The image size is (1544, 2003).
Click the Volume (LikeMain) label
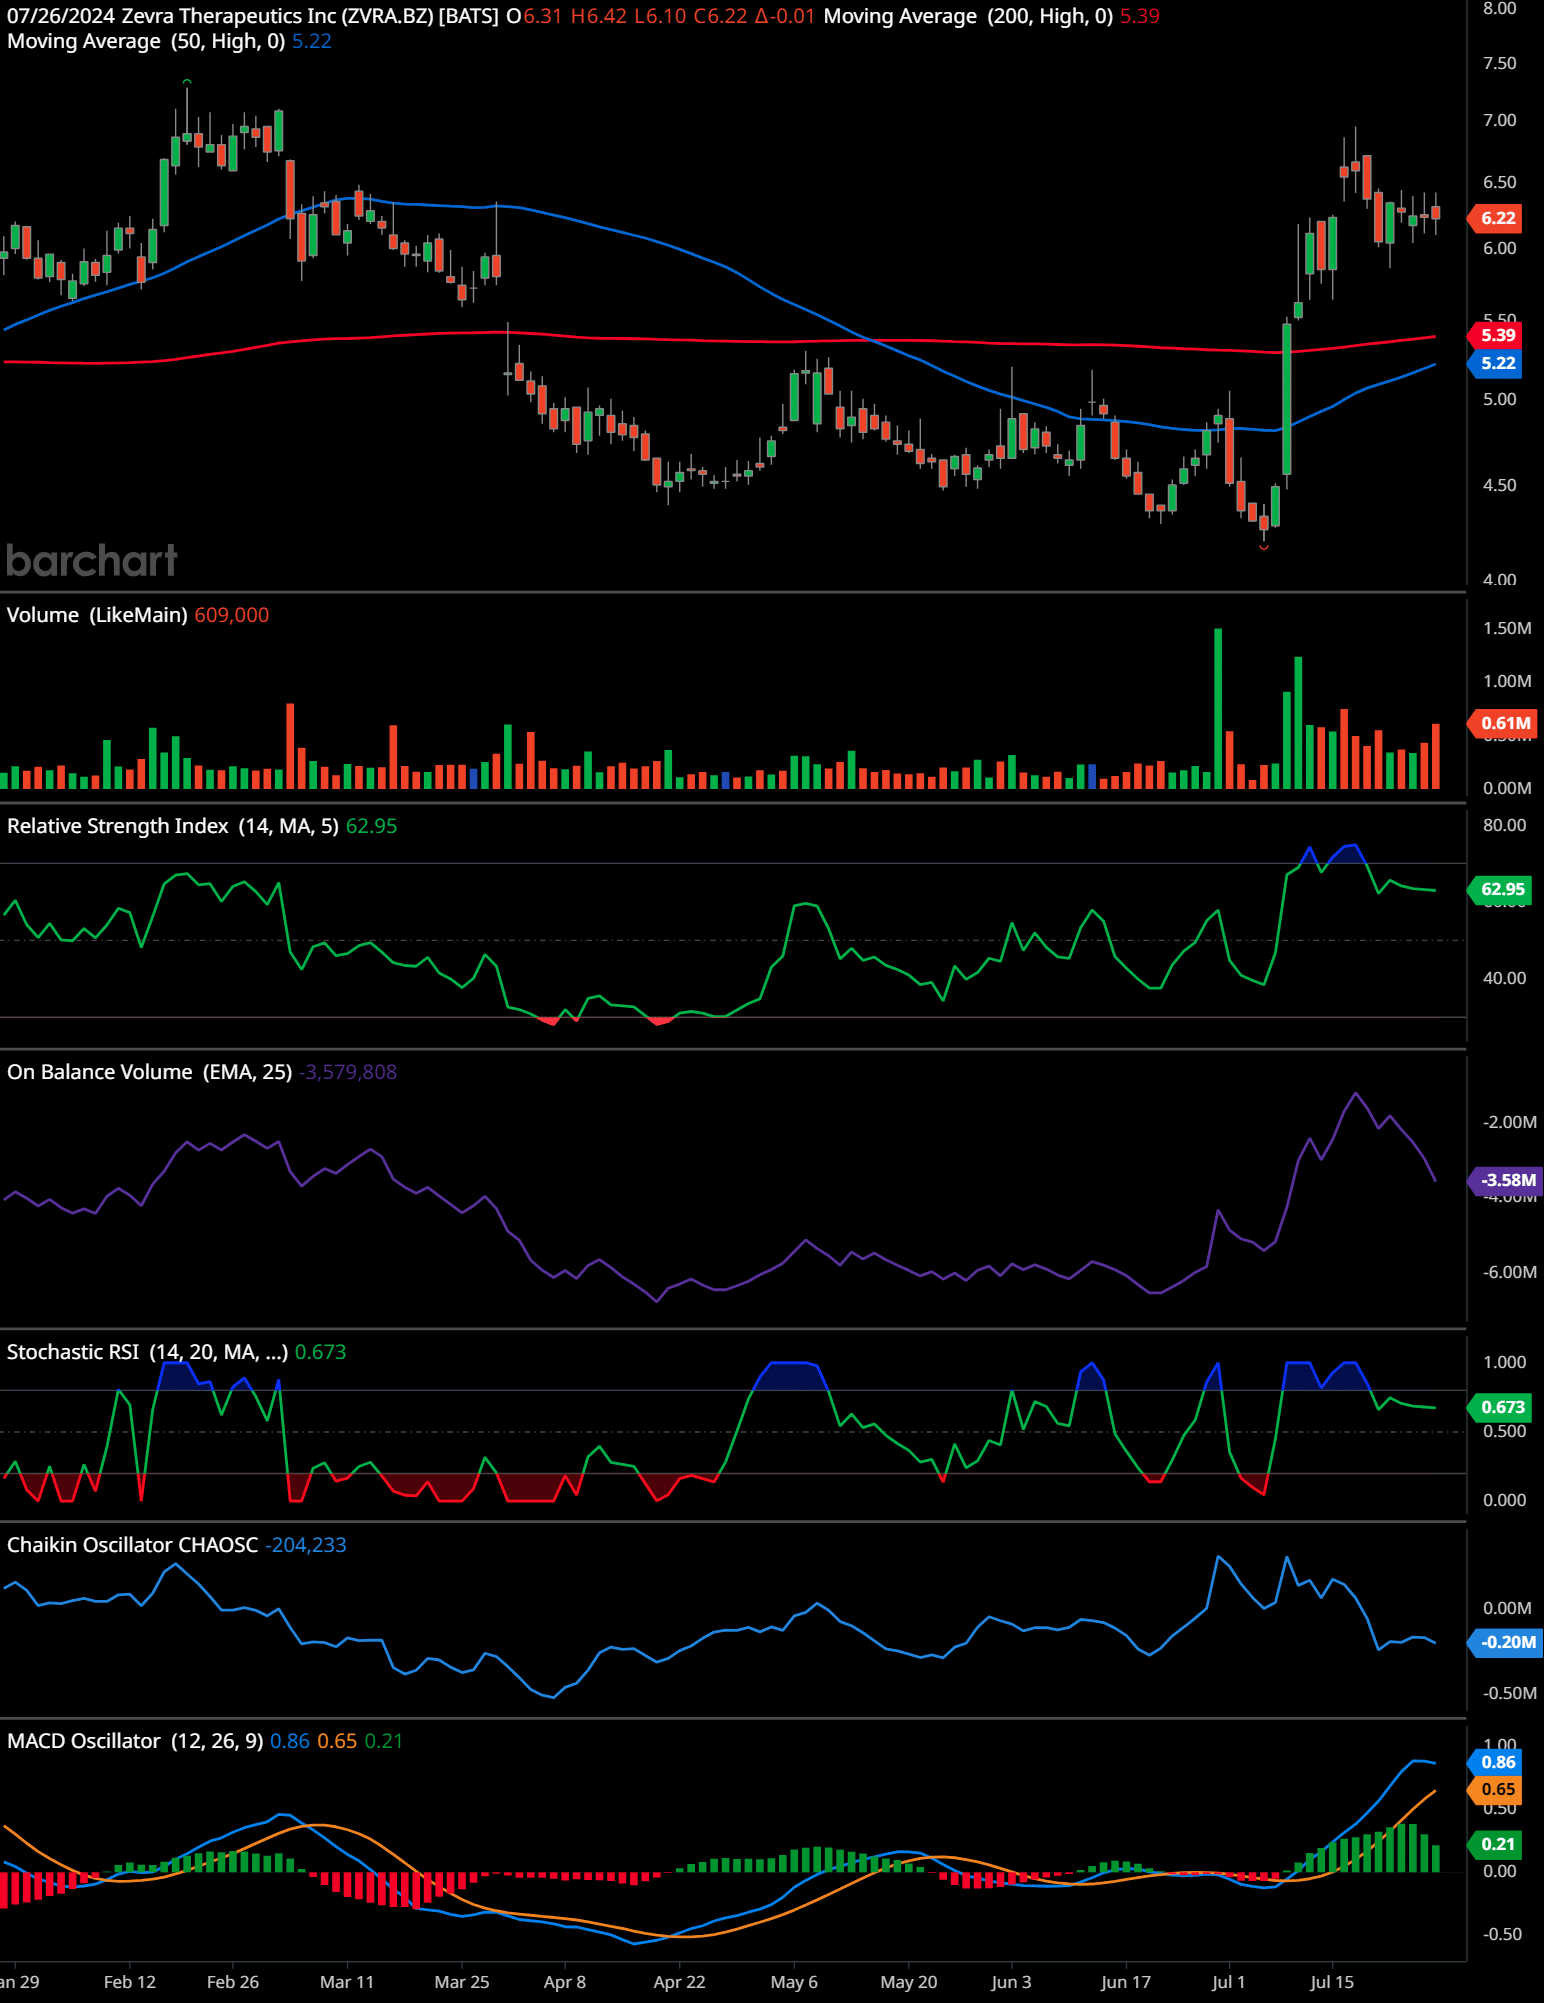97,615
